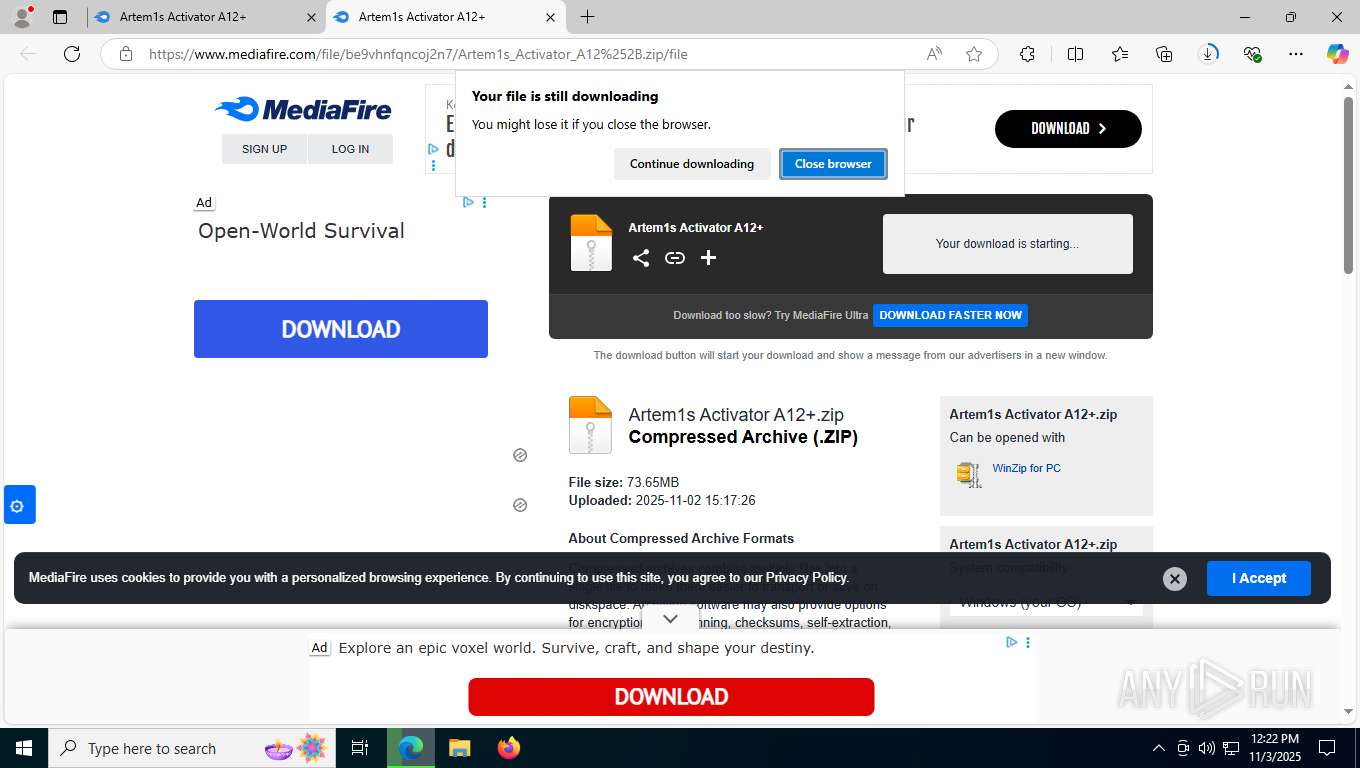The height and width of the screenshot is (768, 1360).
Task: Click the SIGN UP button
Action: pyautogui.click(x=264, y=149)
